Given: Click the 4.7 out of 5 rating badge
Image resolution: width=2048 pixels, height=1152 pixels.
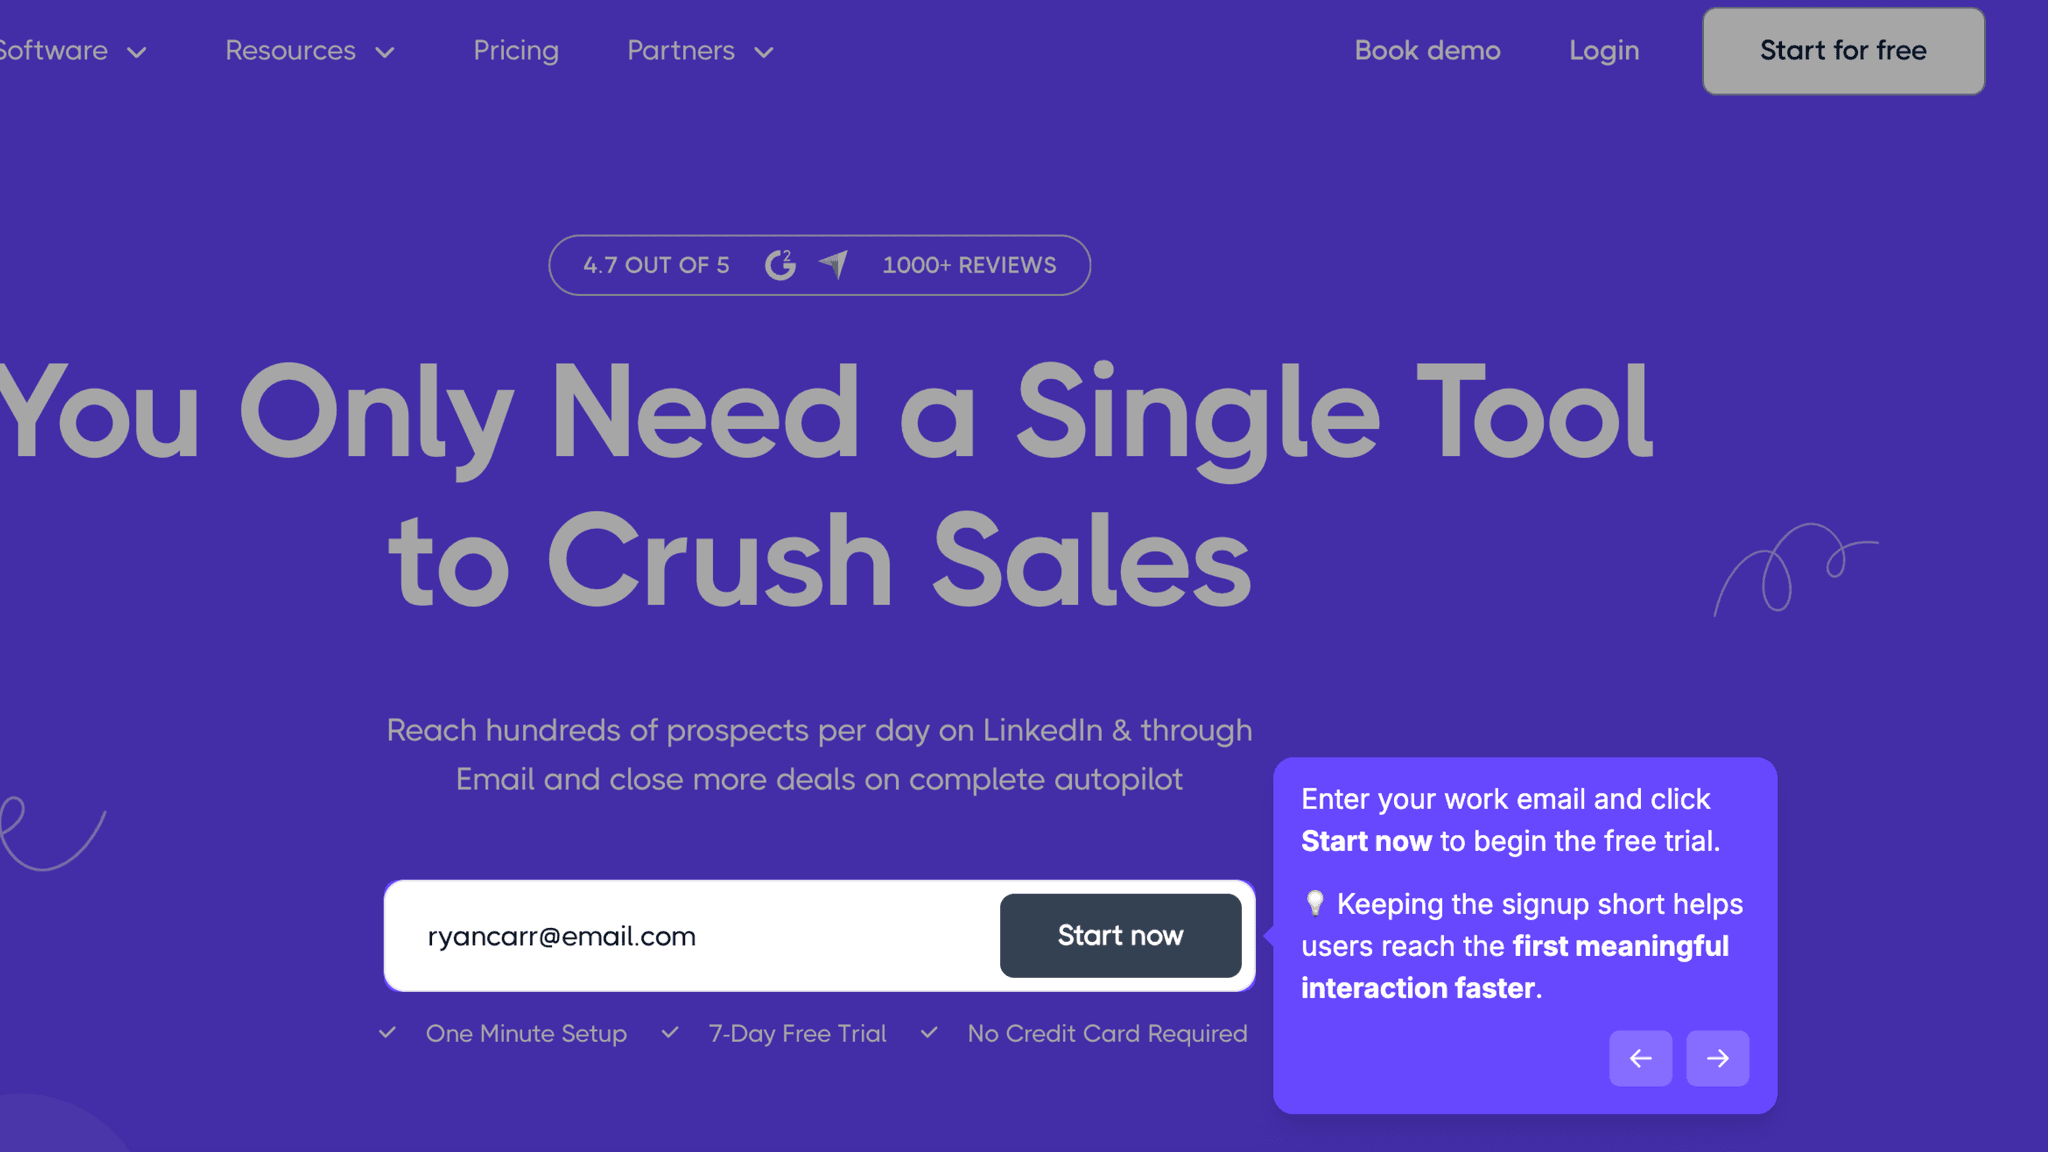Looking at the screenshot, I should click(x=656, y=265).
